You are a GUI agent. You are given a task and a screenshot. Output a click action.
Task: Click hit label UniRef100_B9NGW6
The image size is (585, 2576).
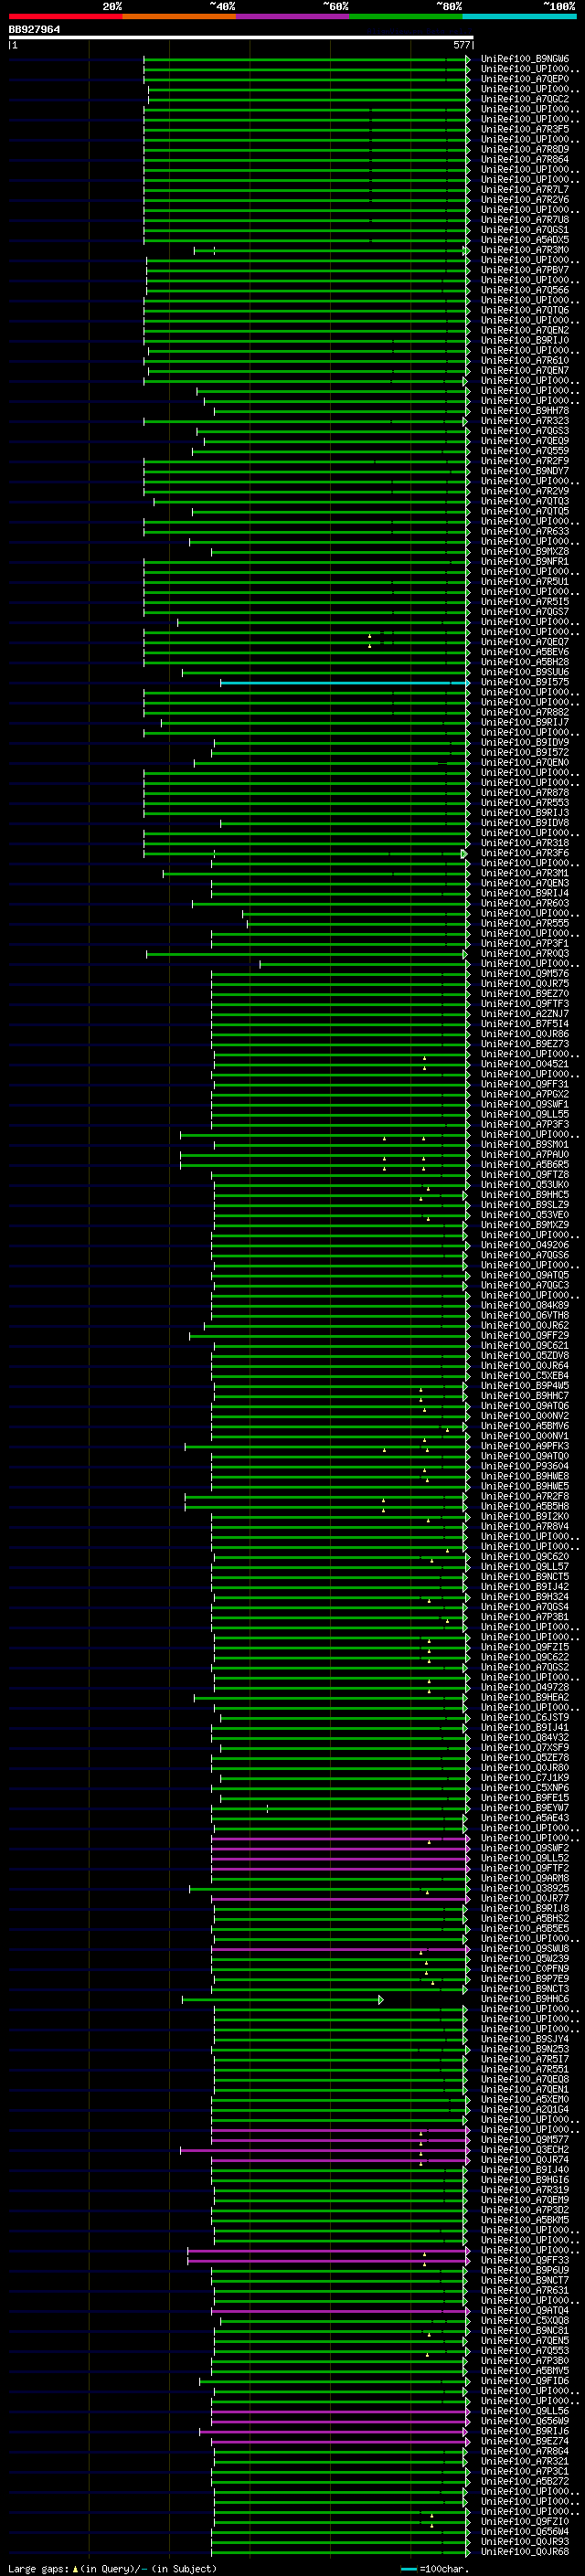coord(525,59)
